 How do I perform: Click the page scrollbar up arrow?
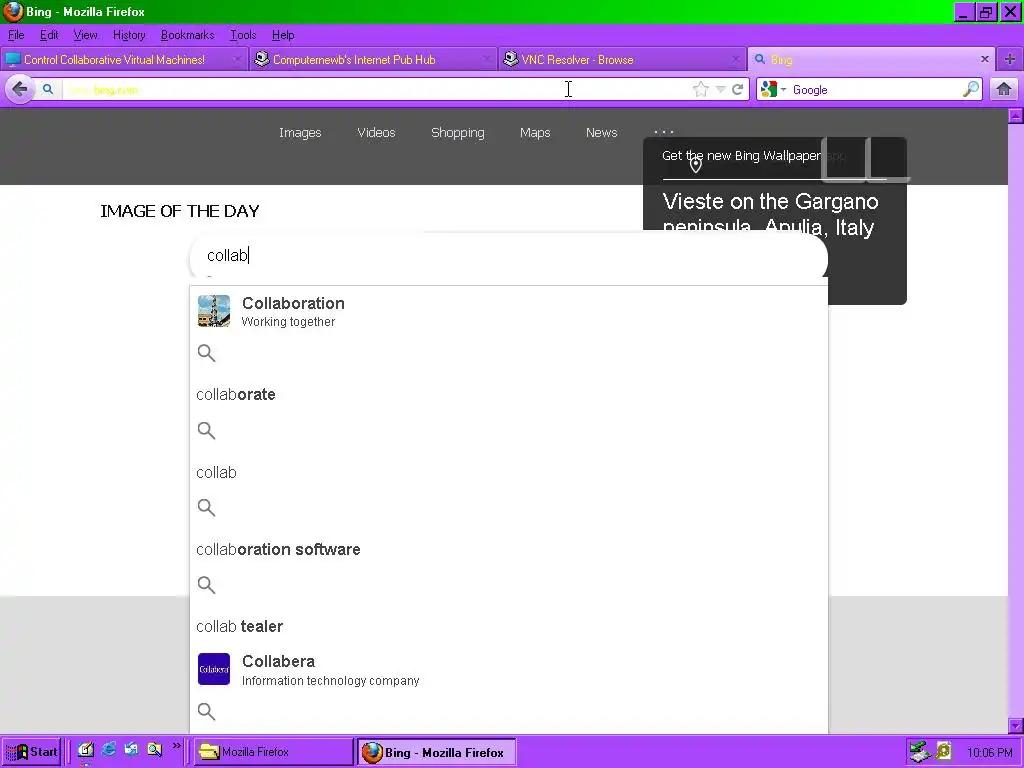pyautogui.click(x=1016, y=116)
